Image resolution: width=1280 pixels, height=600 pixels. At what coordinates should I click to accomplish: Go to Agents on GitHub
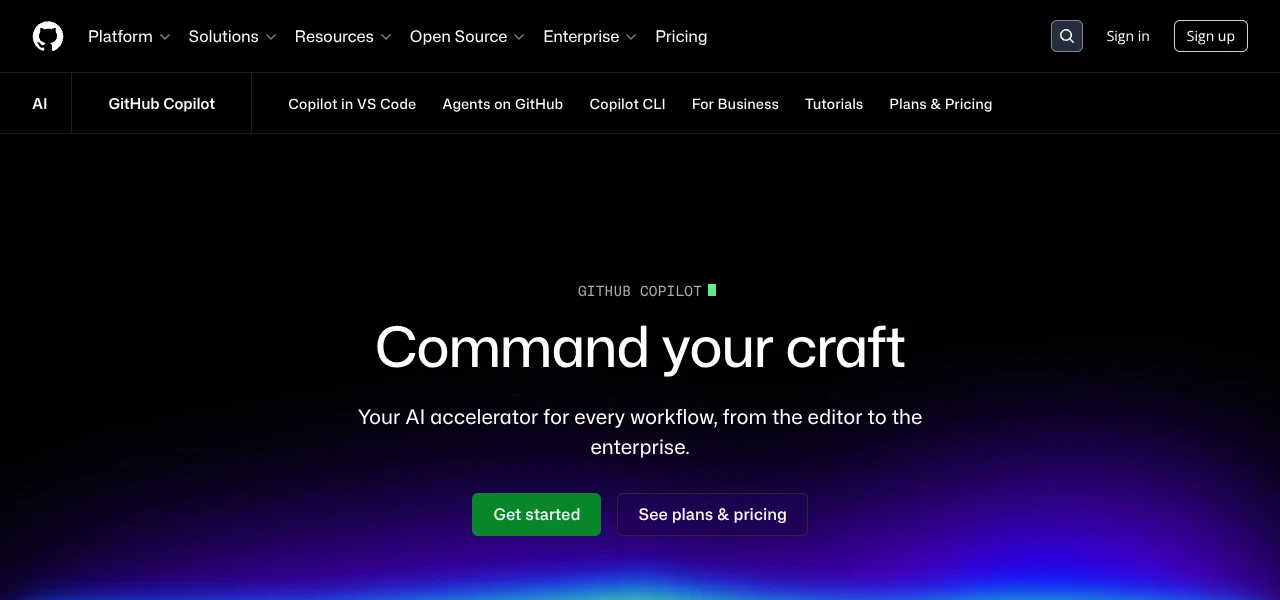pyautogui.click(x=503, y=104)
